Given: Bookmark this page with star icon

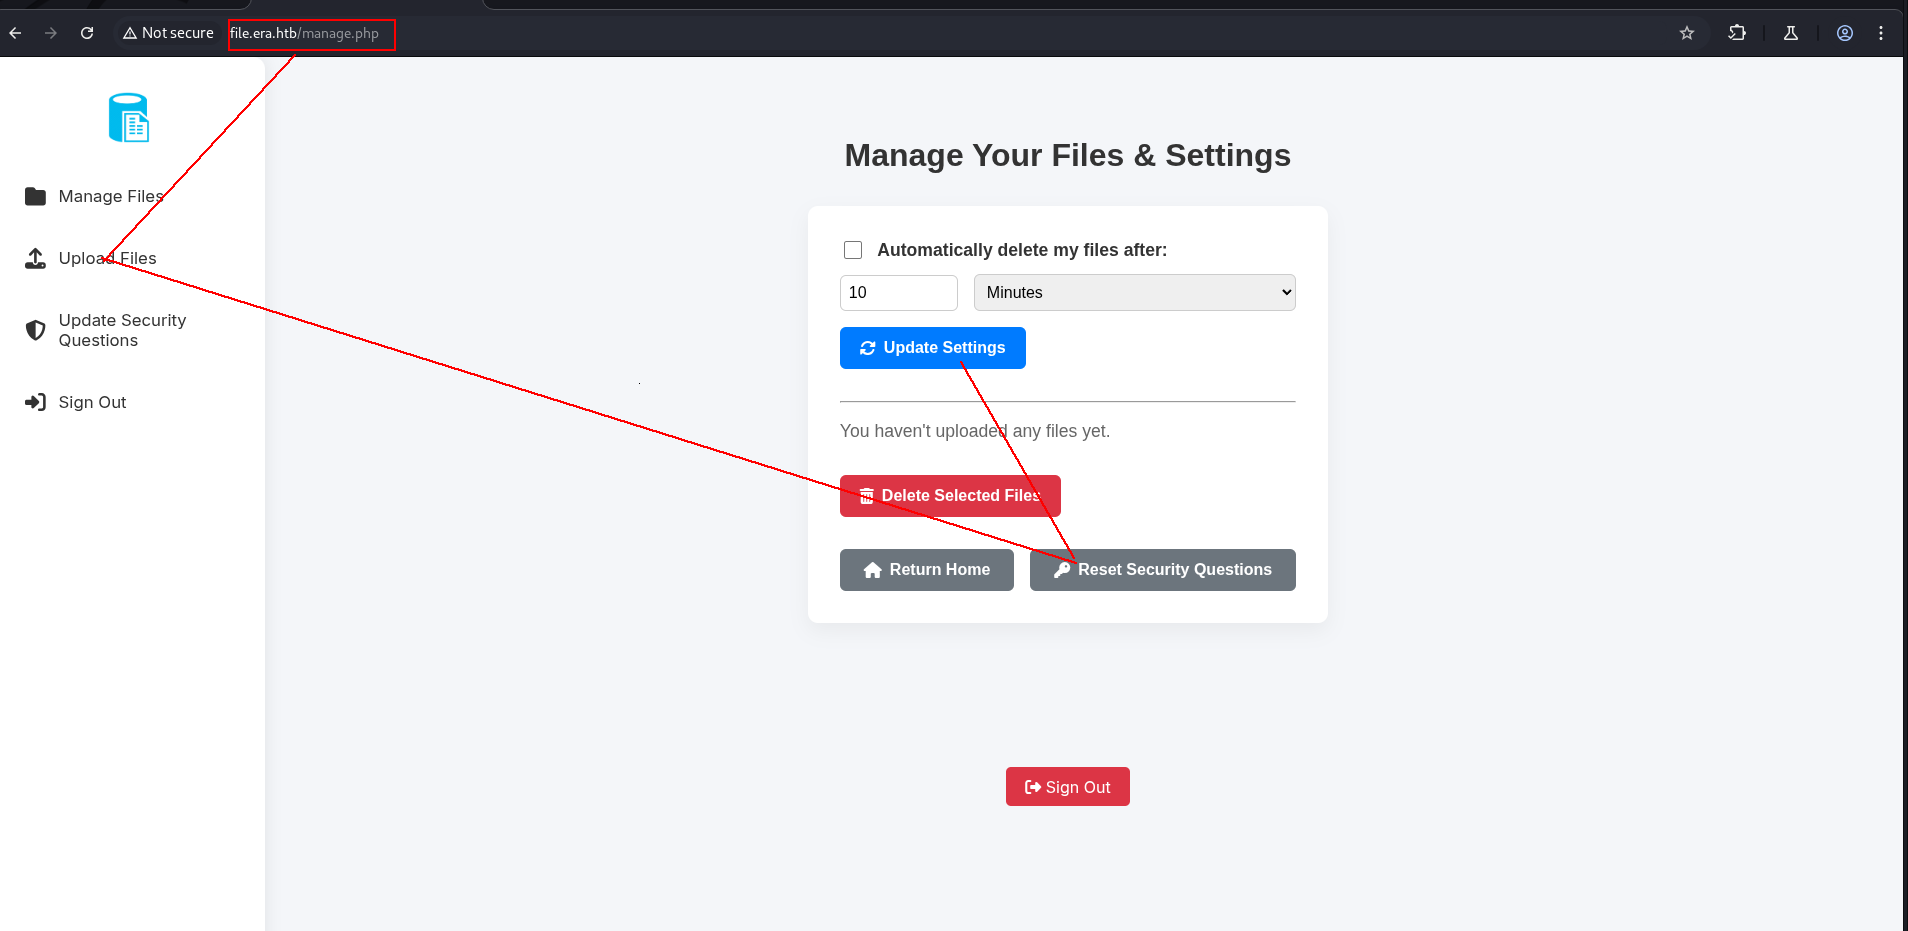Looking at the screenshot, I should click(1687, 33).
